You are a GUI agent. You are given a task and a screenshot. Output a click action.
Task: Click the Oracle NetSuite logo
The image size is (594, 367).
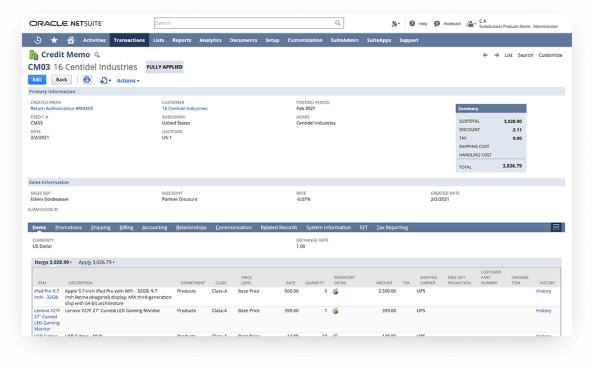click(x=66, y=23)
